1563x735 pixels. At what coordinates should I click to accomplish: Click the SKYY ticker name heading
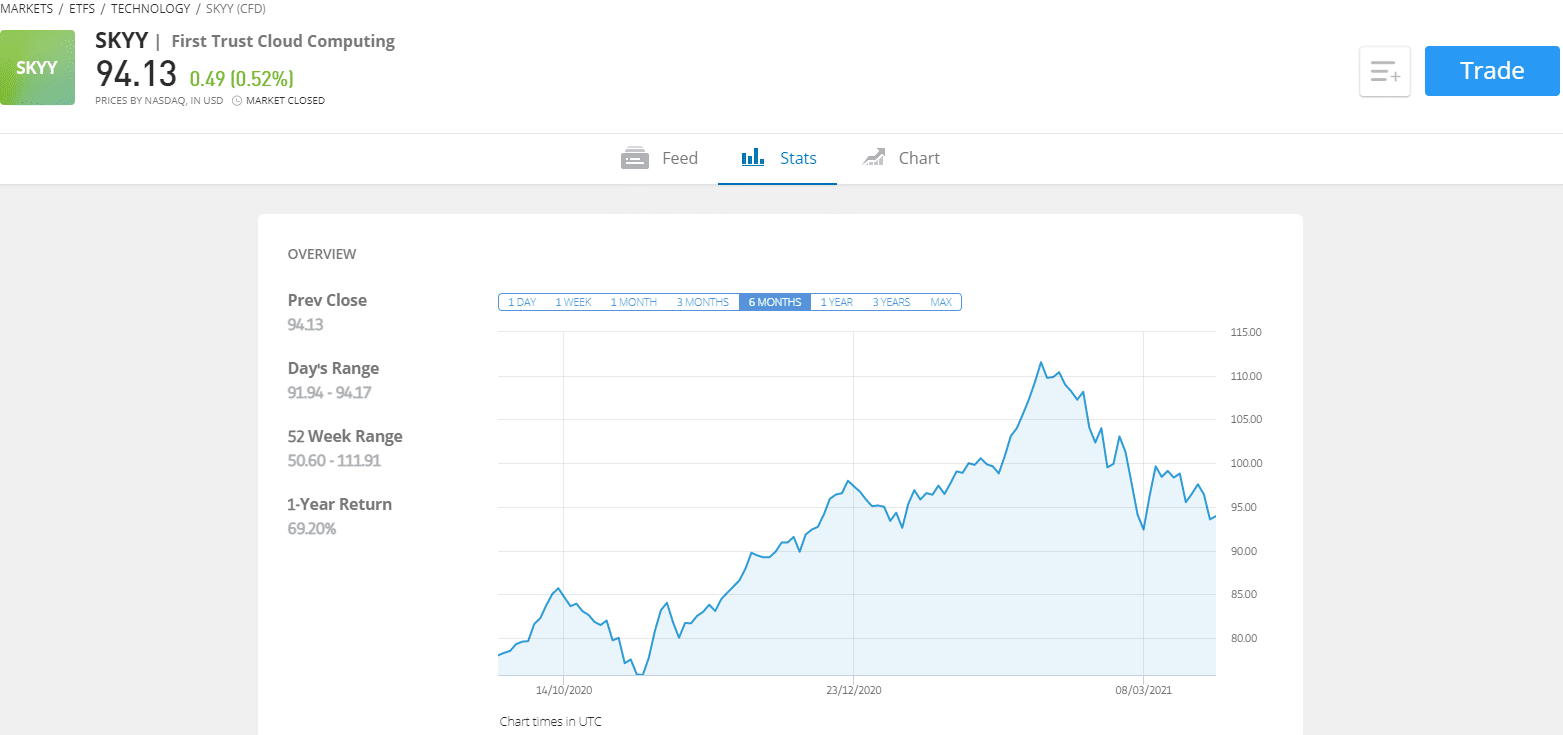121,41
